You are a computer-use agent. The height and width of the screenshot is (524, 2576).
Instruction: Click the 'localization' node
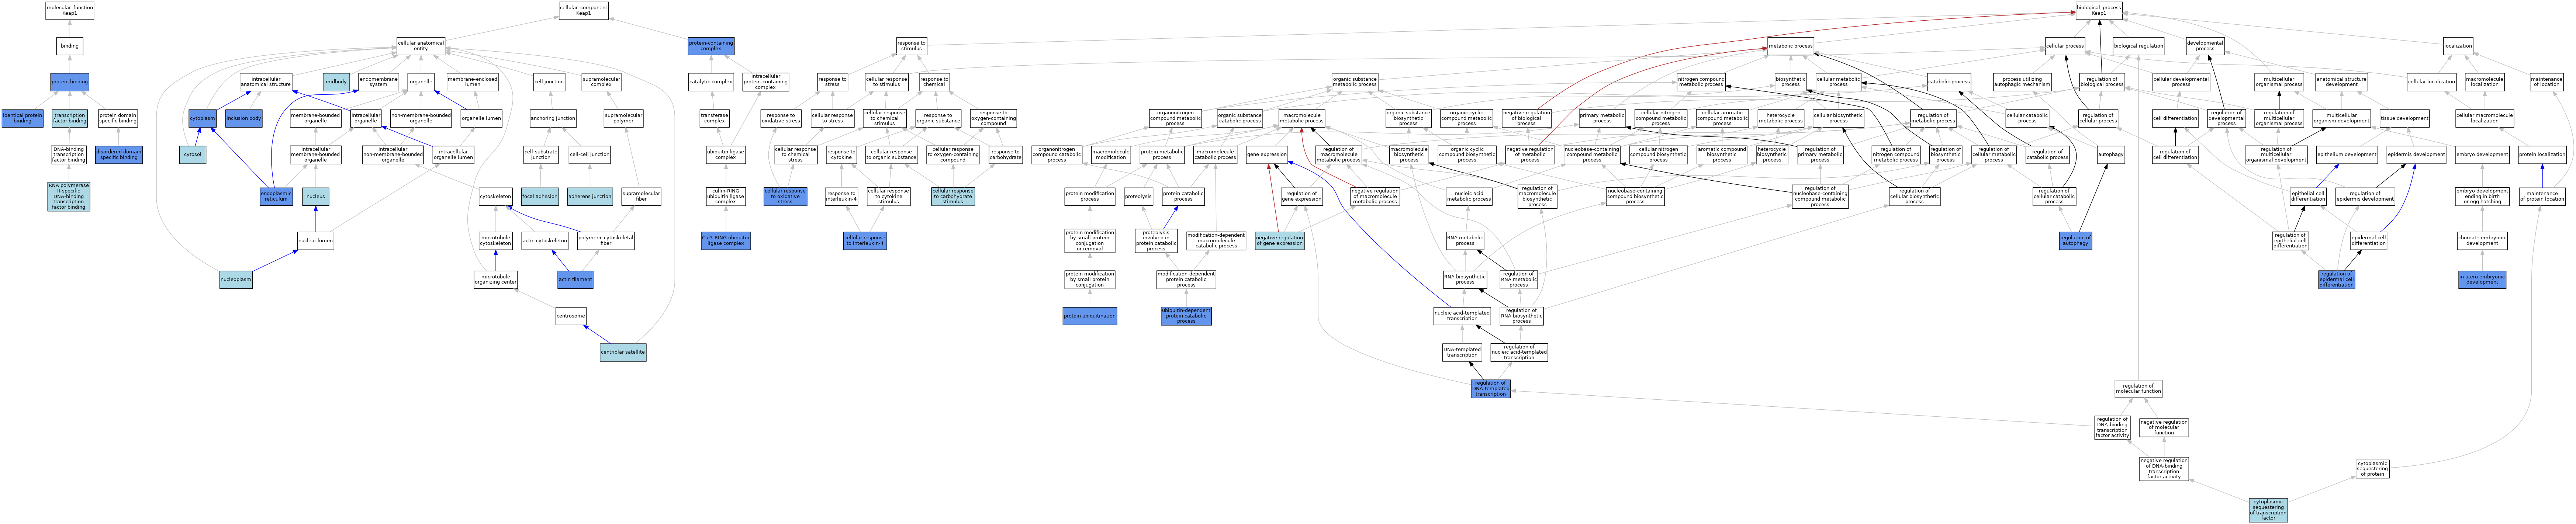(x=2458, y=46)
